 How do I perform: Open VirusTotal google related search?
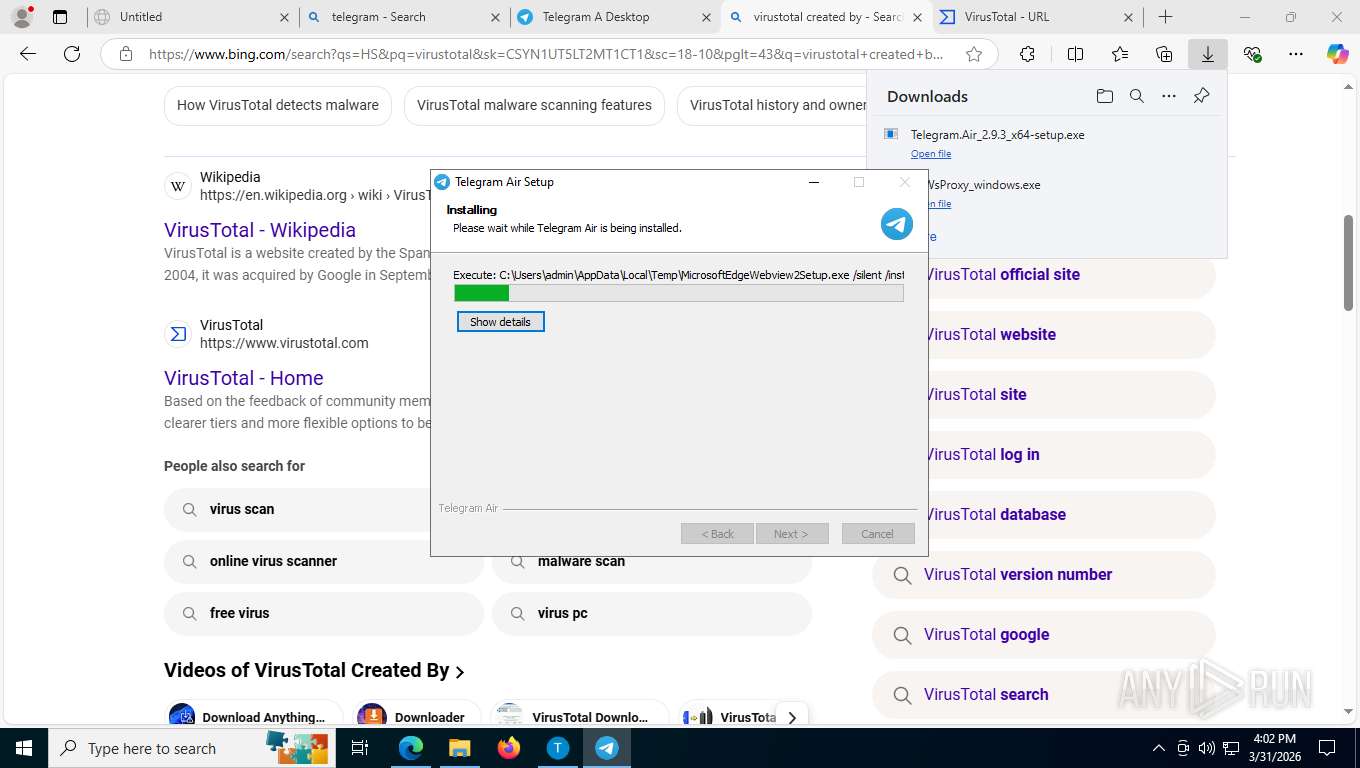[x=1044, y=634]
